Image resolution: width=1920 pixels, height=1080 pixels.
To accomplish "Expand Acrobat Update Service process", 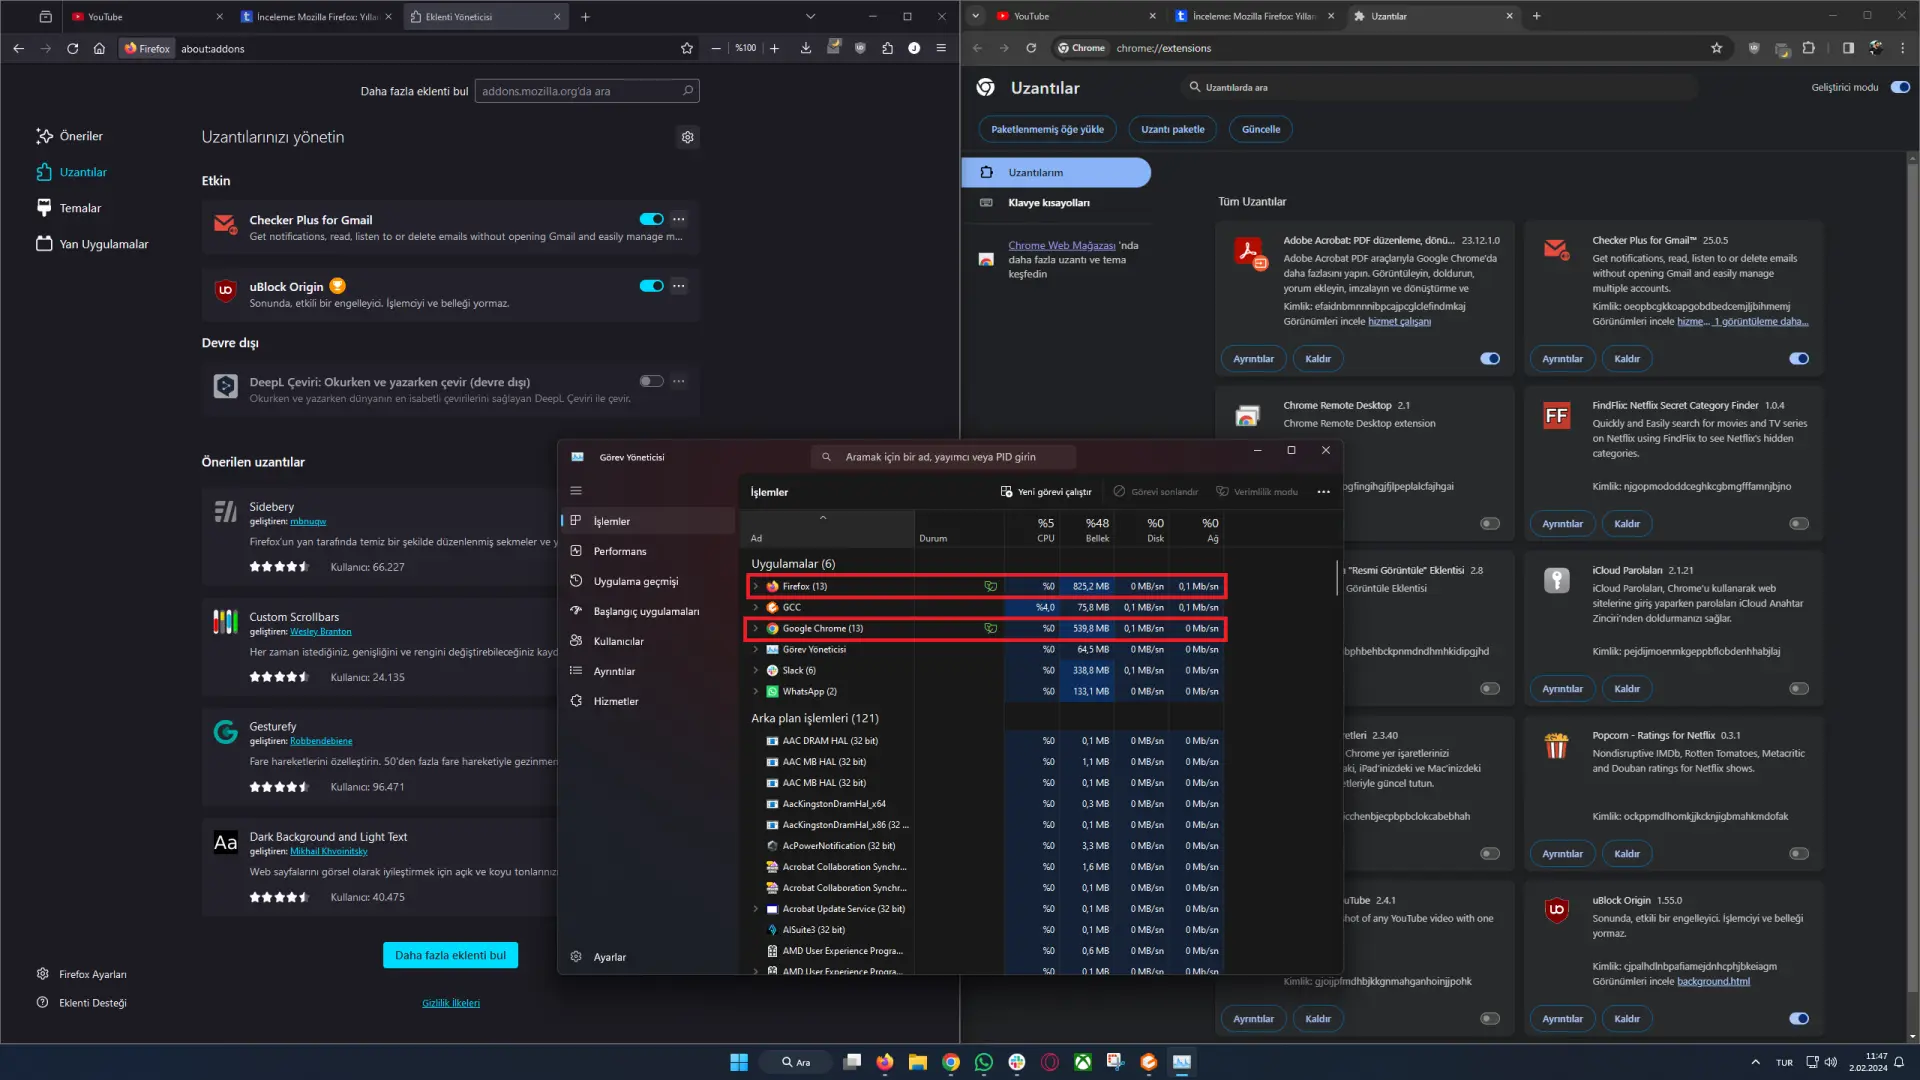I will pyautogui.click(x=756, y=909).
